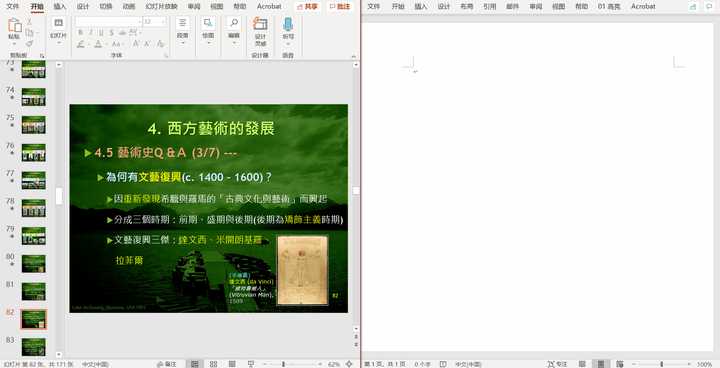
Task: Open the PowerPoint Insert tab
Action: (x=60, y=6)
